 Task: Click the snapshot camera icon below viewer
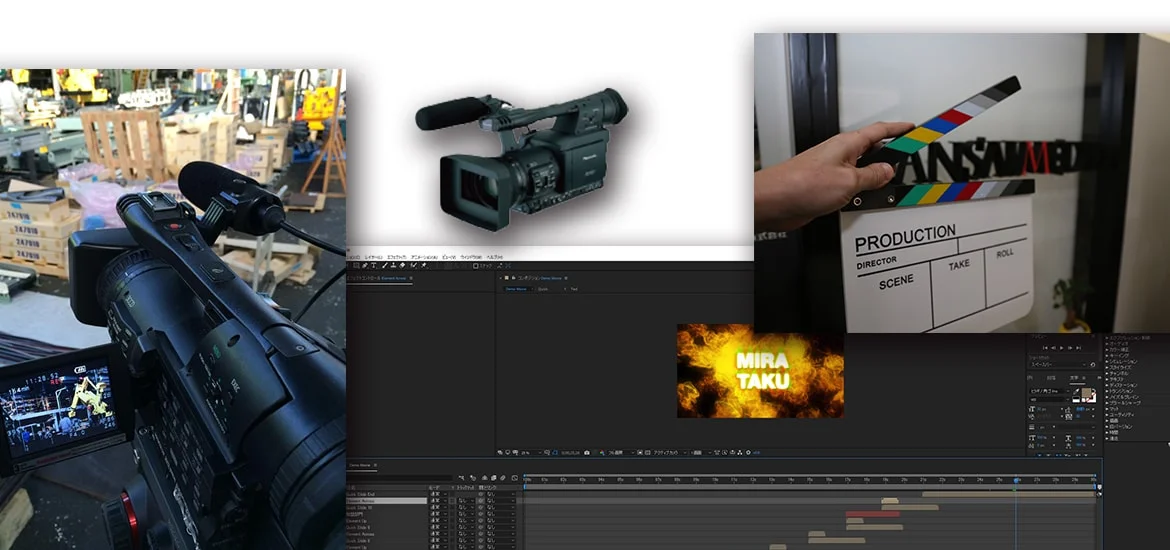click(586, 453)
